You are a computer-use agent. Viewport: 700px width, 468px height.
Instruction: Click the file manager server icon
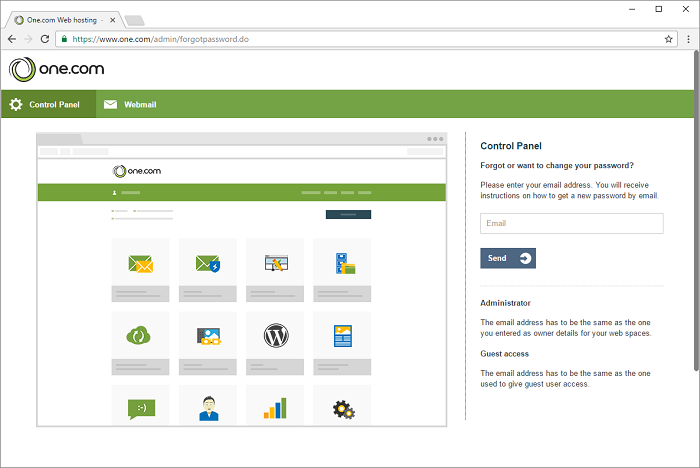(x=345, y=263)
